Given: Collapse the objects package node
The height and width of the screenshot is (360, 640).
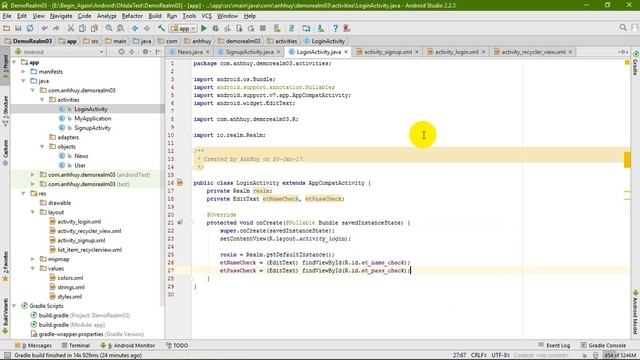Looking at the screenshot, I should [x=42, y=147].
